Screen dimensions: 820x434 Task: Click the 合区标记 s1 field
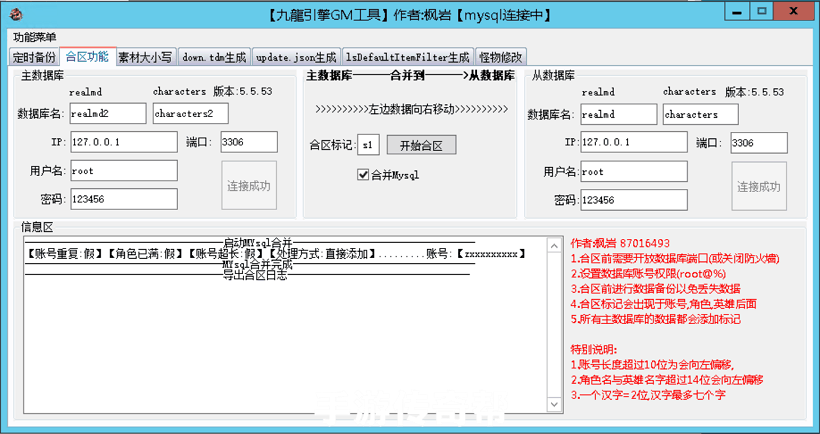(368, 145)
